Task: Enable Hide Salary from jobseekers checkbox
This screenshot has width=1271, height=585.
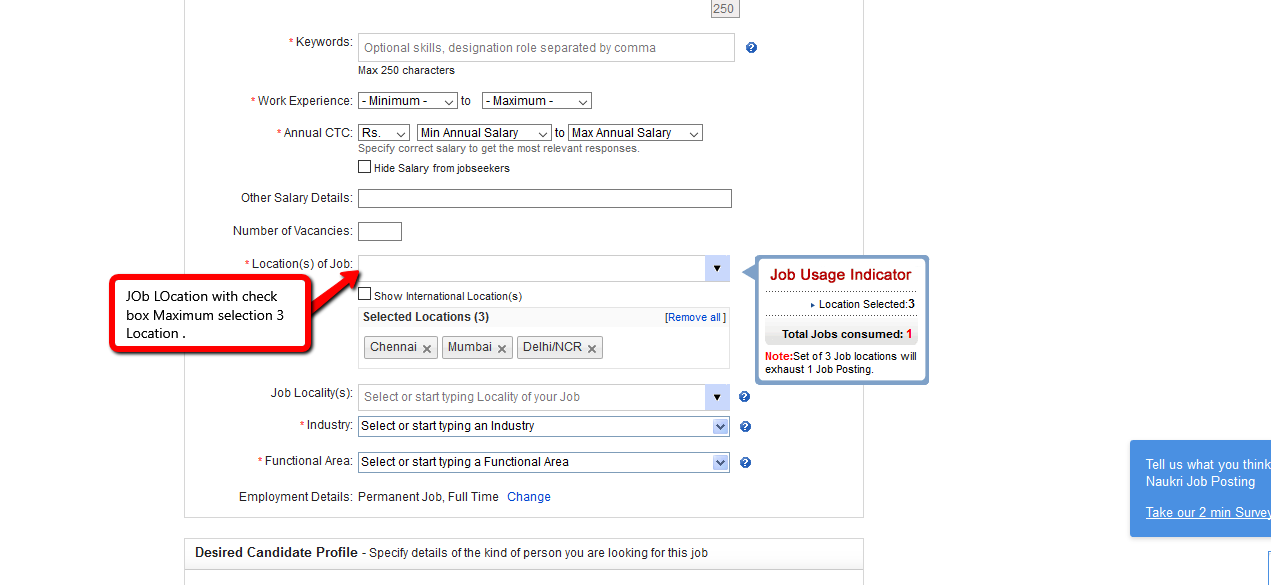Action: tap(365, 167)
